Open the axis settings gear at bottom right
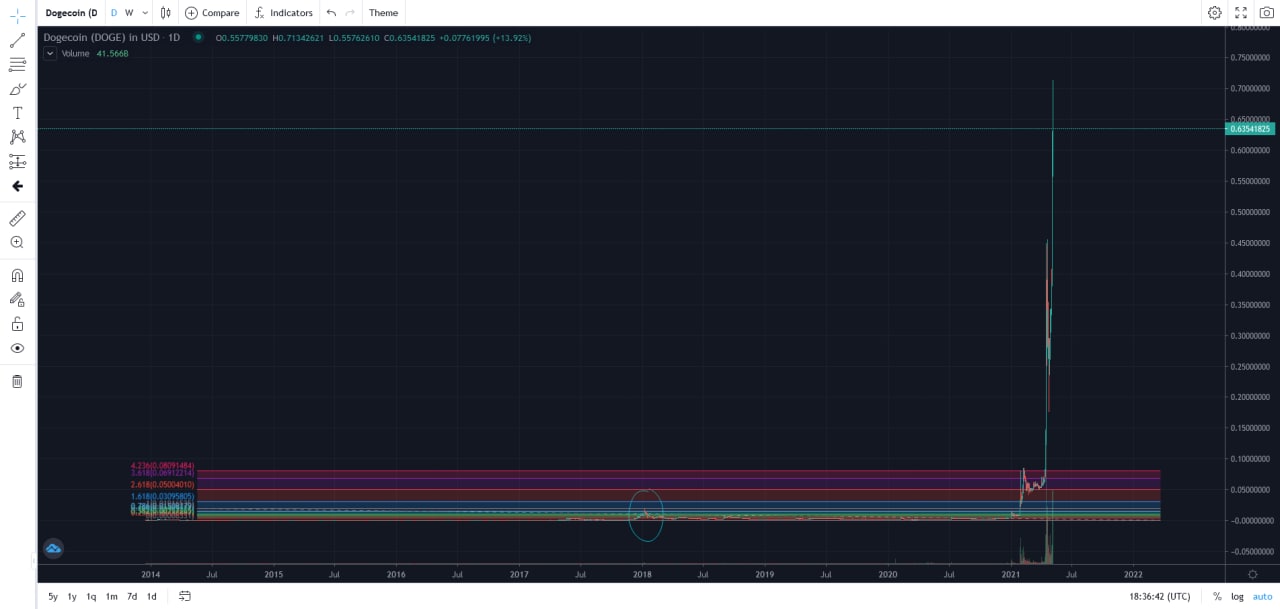The height and width of the screenshot is (609, 1280). (x=1253, y=574)
